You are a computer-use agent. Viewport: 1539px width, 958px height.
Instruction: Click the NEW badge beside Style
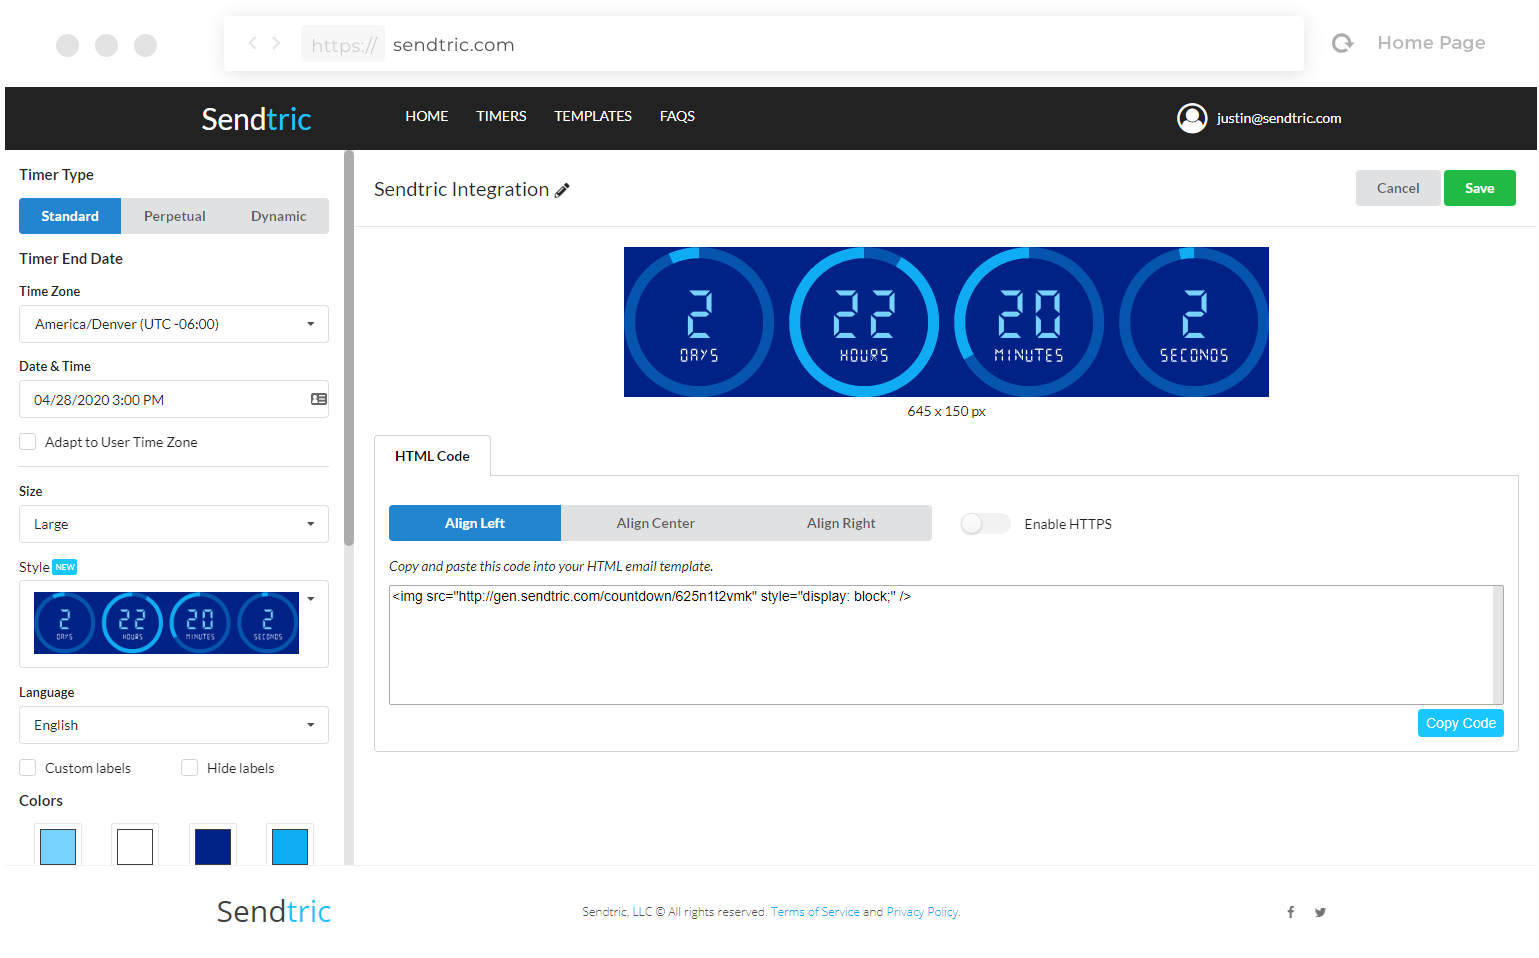[x=65, y=567]
